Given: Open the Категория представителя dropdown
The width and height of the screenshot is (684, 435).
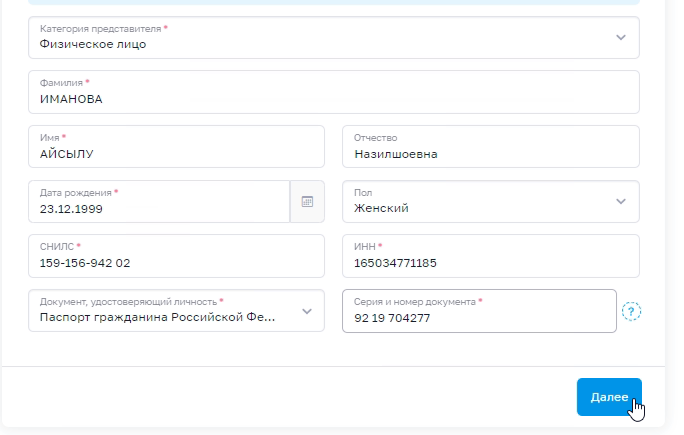Looking at the screenshot, I should pos(334,38).
